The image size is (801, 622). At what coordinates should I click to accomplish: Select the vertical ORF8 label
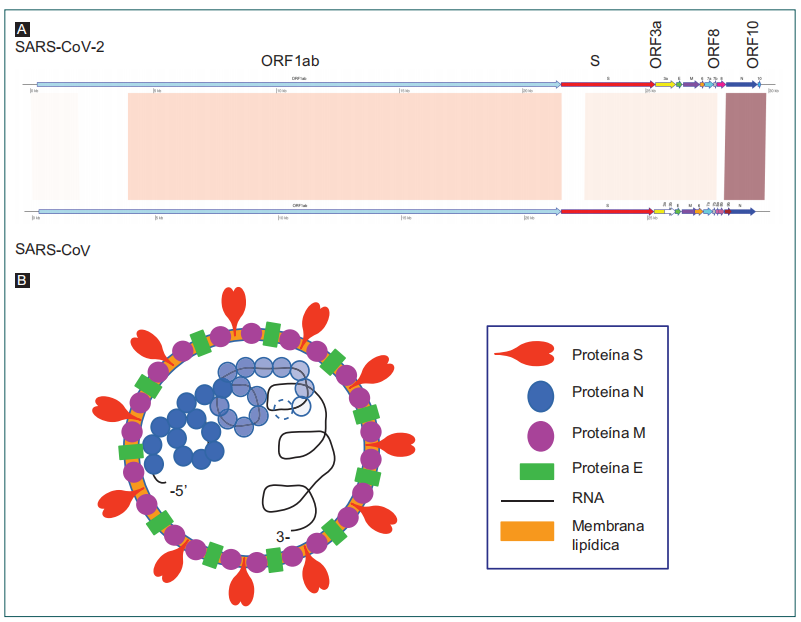point(713,48)
